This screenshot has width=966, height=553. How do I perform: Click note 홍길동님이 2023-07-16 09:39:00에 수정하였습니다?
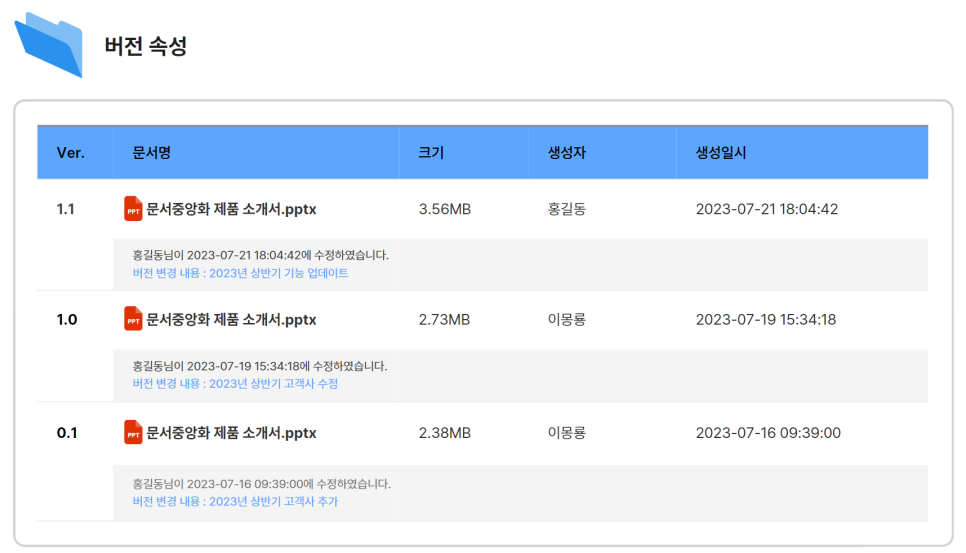coord(262,484)
